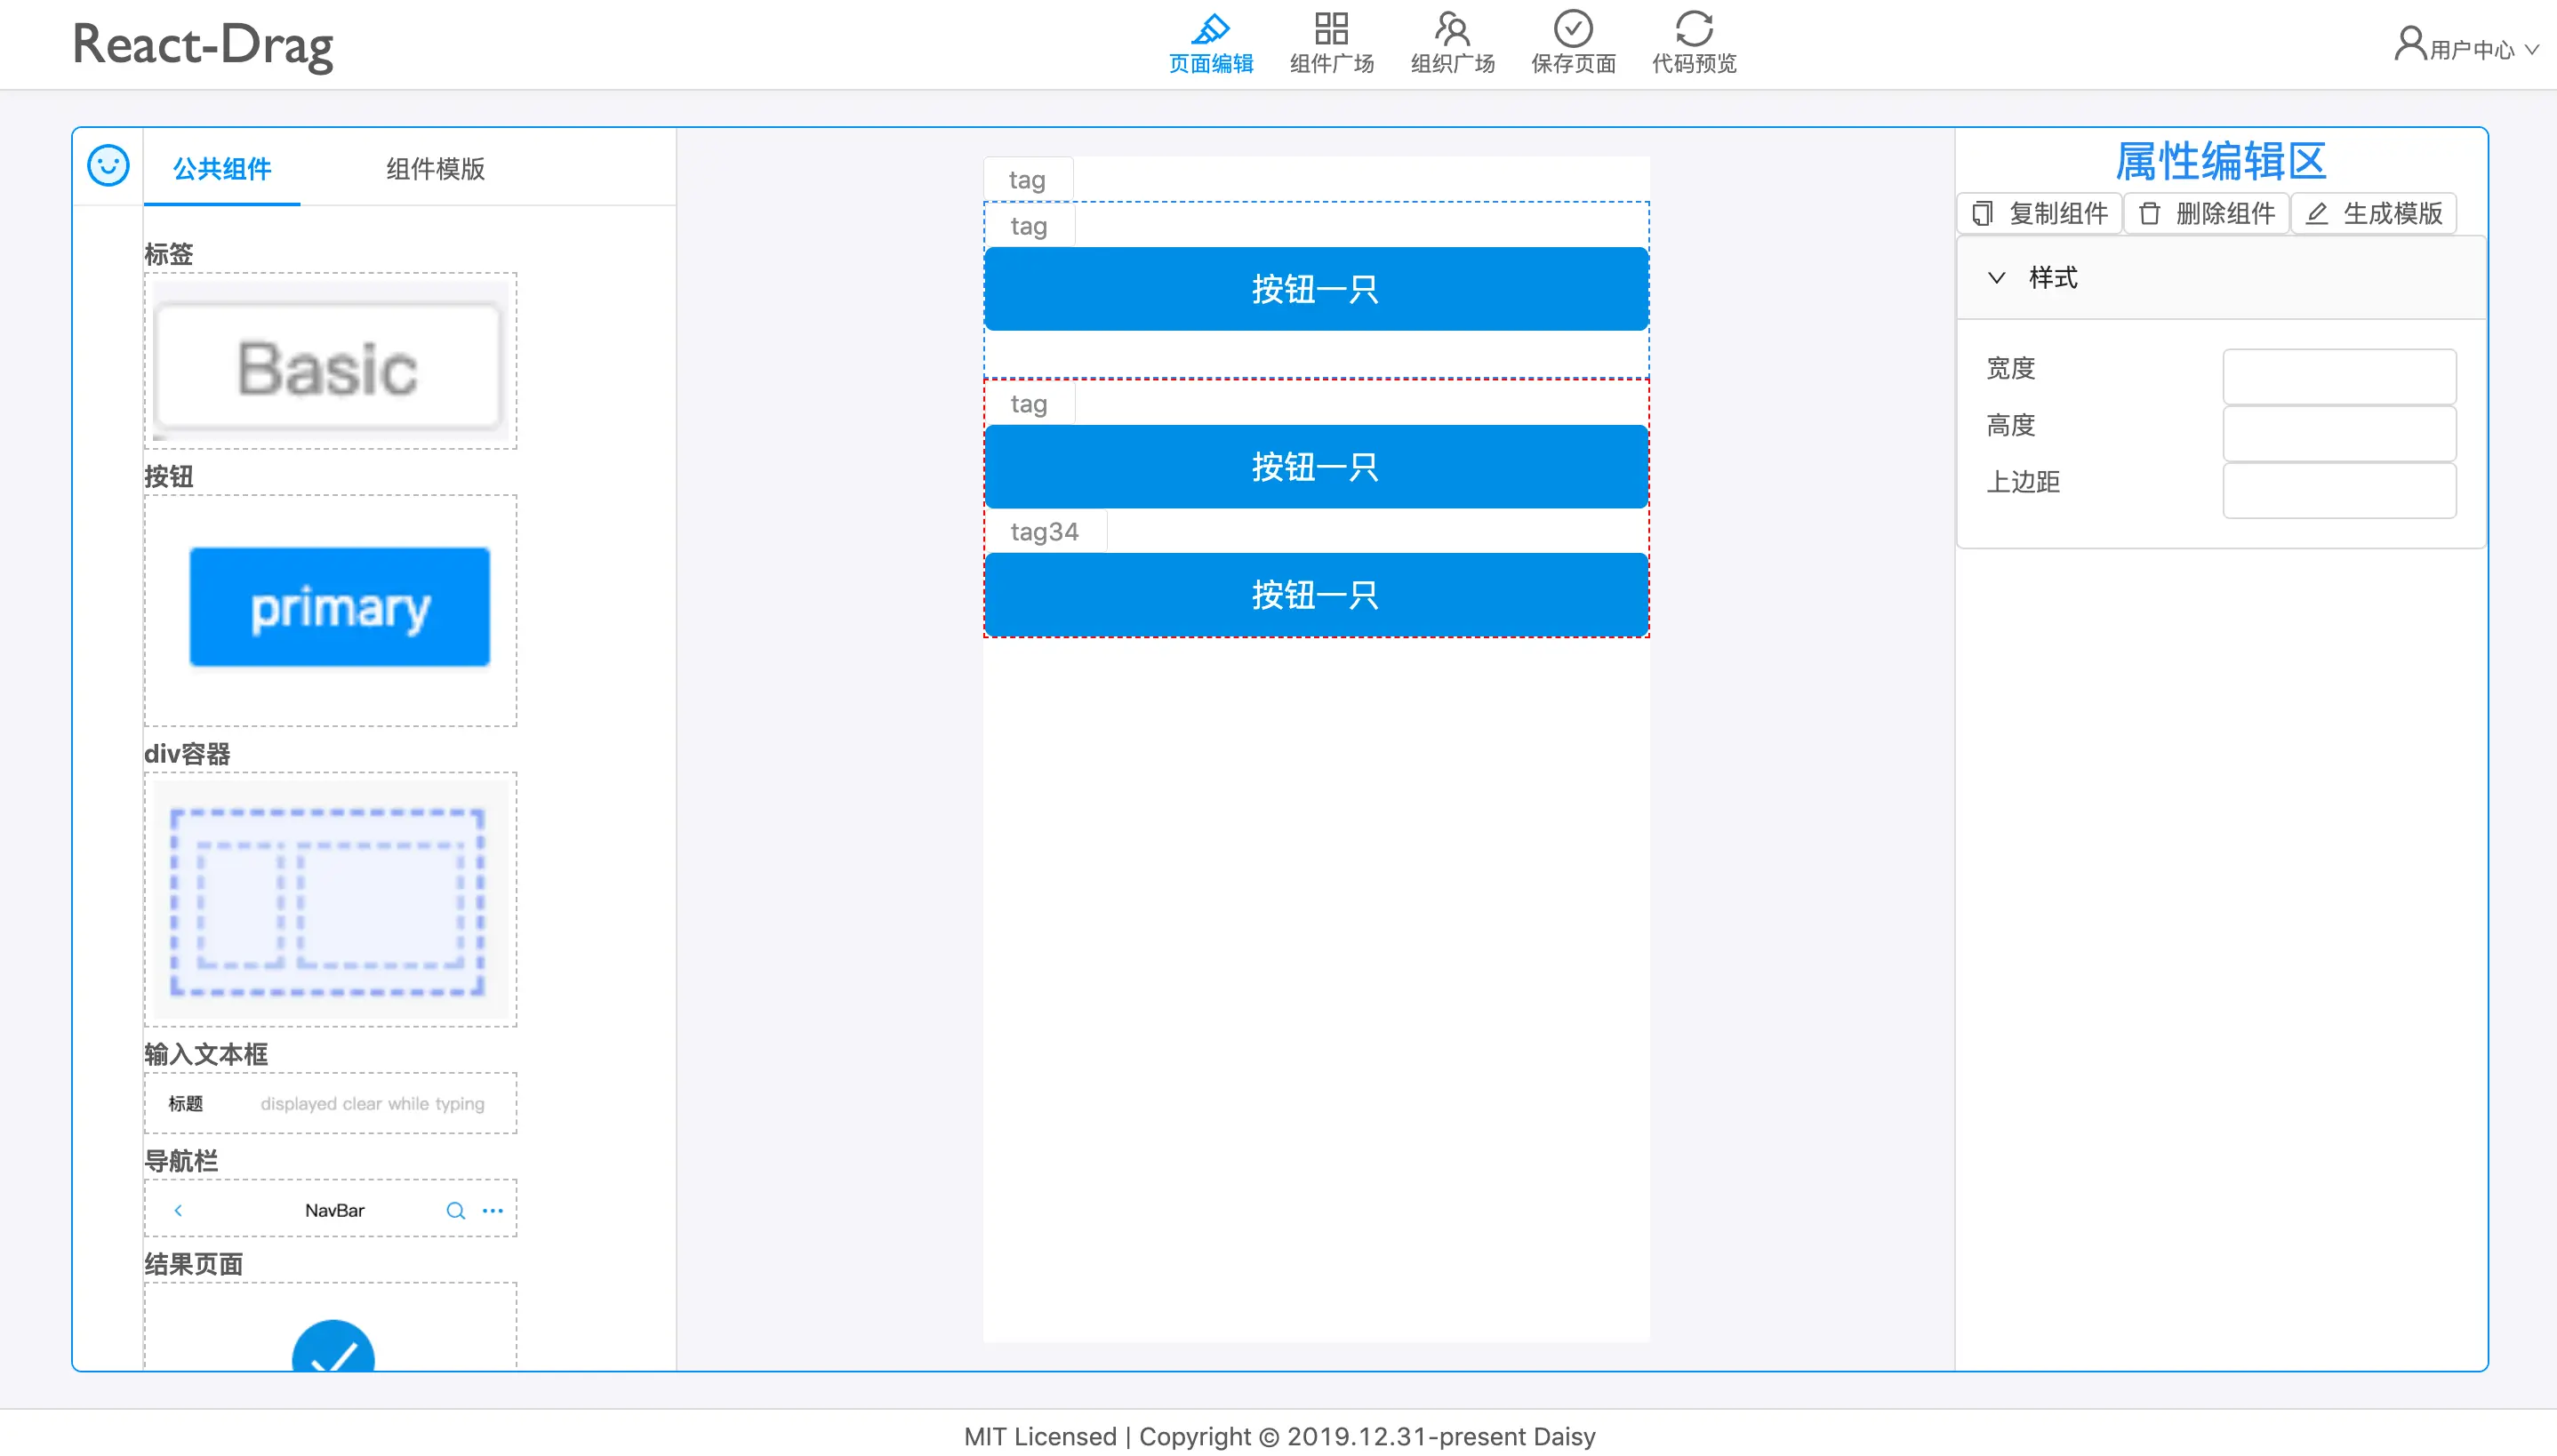2557x1456 pixels.
Task: Open the 用户中心 dropdown menu
Action: [2472, 49]
